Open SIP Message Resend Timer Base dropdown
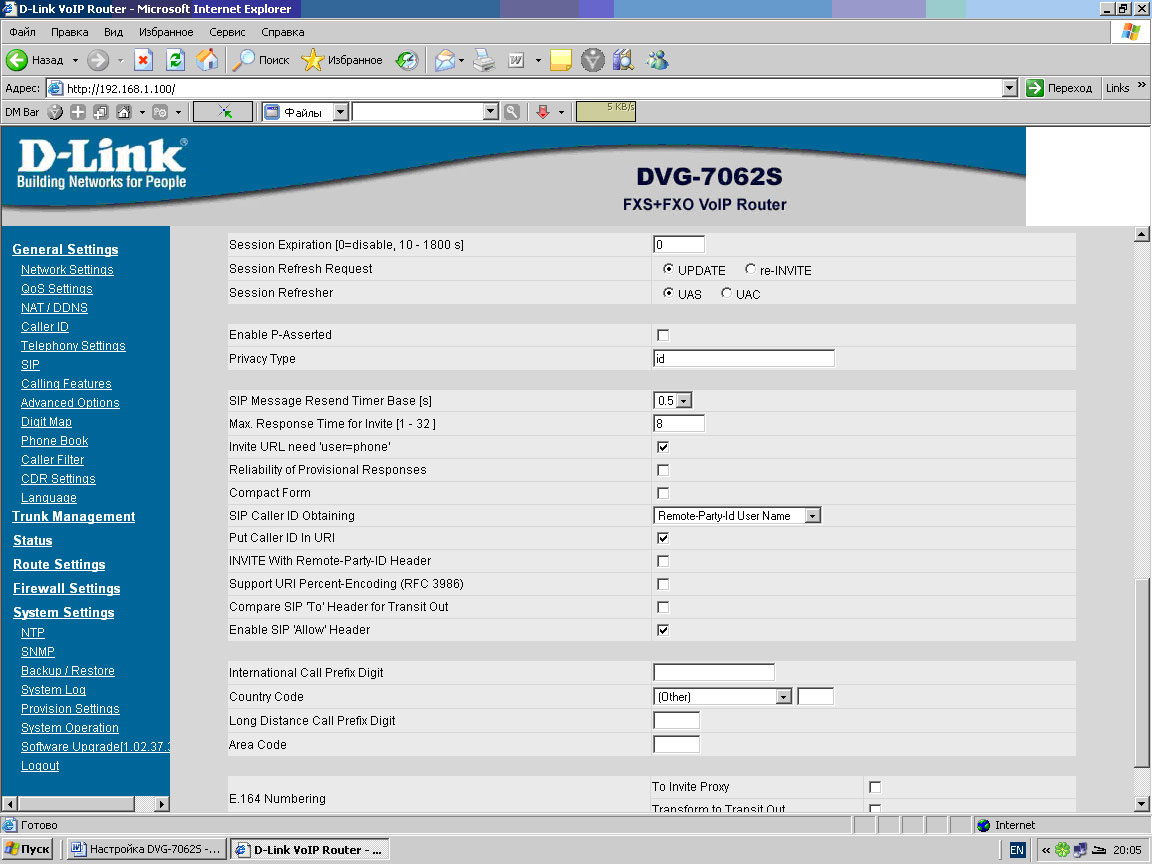This screenshot has width=1152, height=864. (x=684, y=401)
